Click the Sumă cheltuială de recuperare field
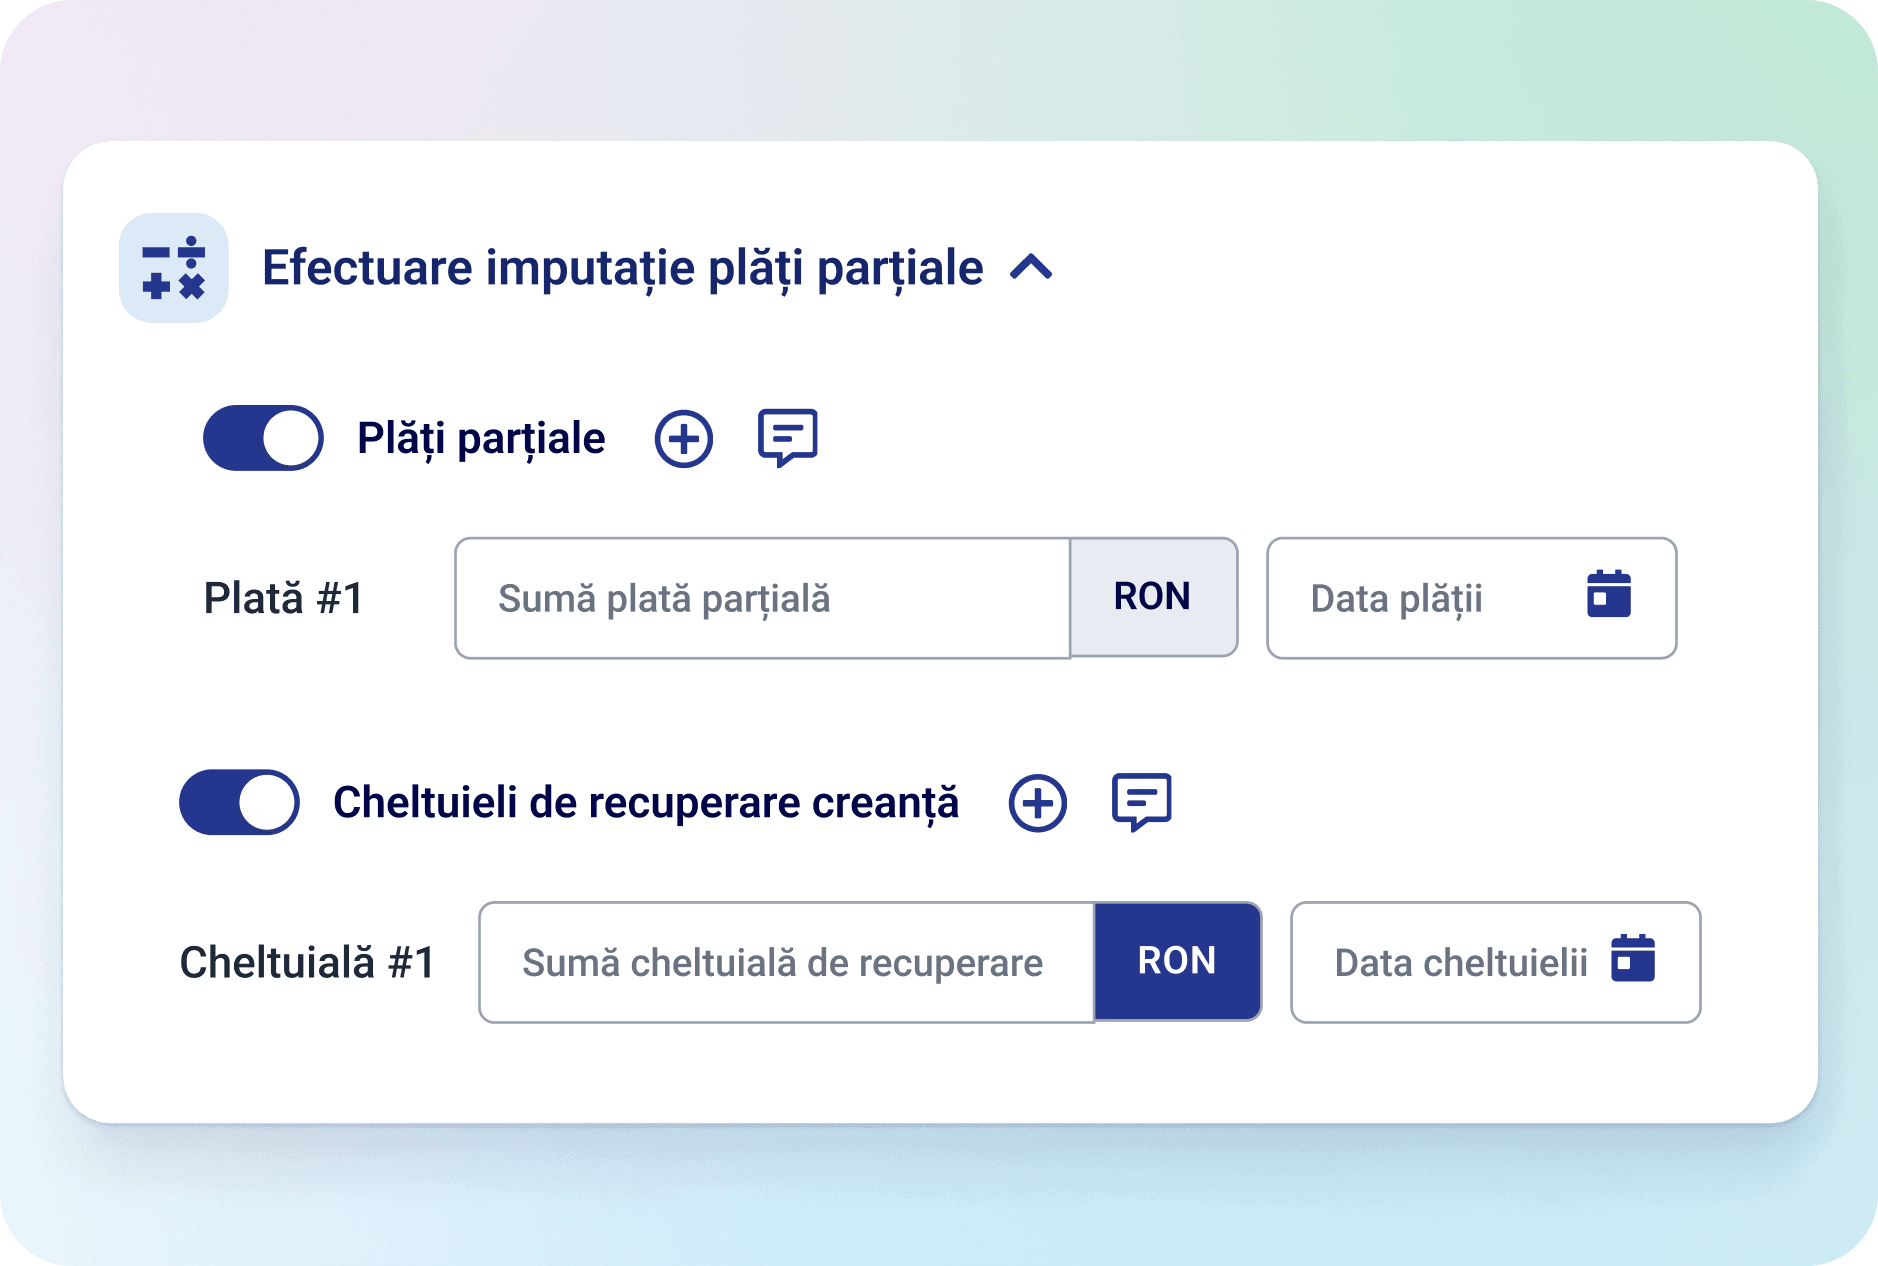The width and height of the screenshot is (1878, 1266). click(786, 962)
